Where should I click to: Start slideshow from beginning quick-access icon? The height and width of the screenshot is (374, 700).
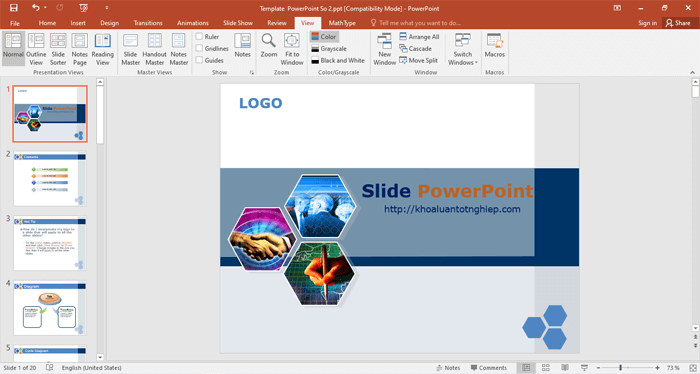tap(83, 8)
